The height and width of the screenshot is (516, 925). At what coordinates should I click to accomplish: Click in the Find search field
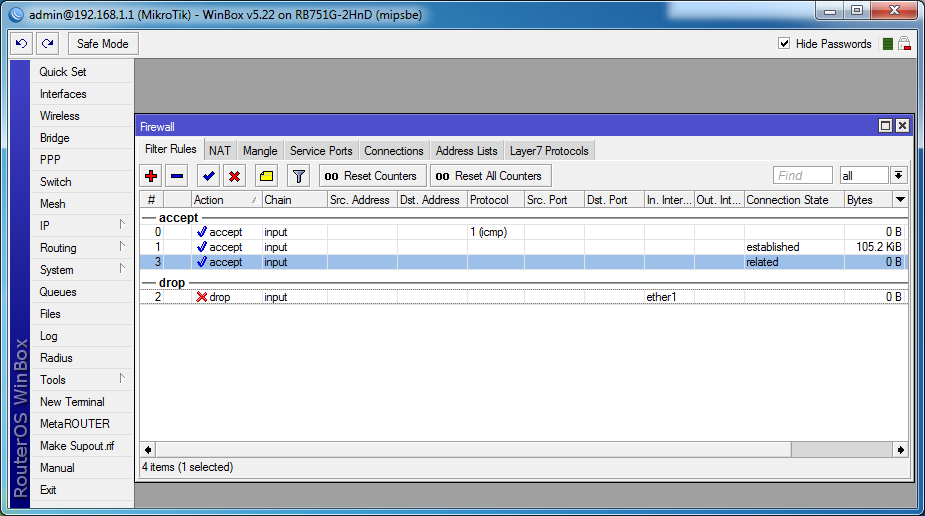point(802,175)
